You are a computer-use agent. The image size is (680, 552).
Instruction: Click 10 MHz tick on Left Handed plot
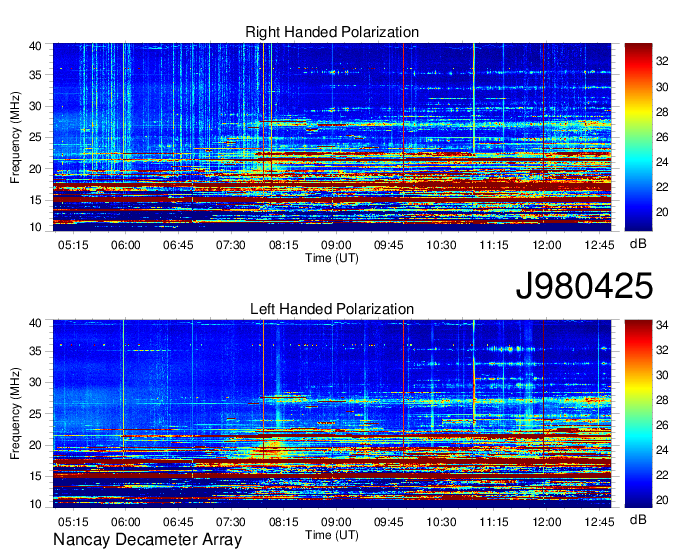[x=35, y=504]
